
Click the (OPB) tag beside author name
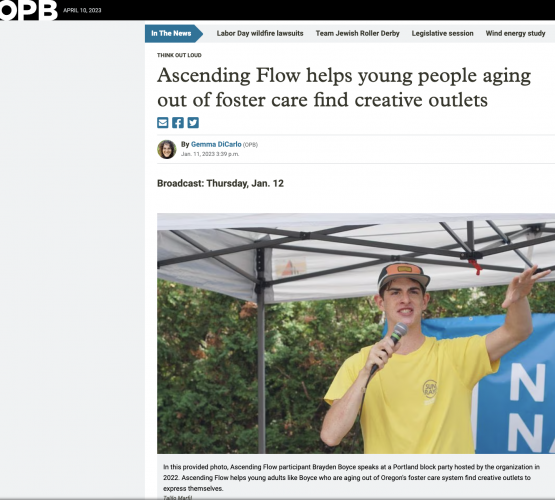pyautogui.click(x=250, y=145)
